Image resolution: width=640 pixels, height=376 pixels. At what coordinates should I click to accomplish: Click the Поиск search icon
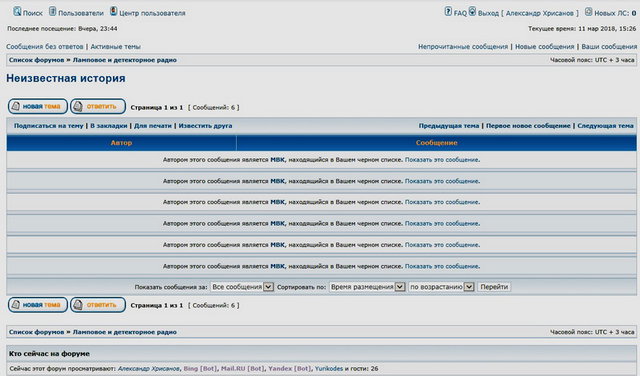tap(17, 11)
